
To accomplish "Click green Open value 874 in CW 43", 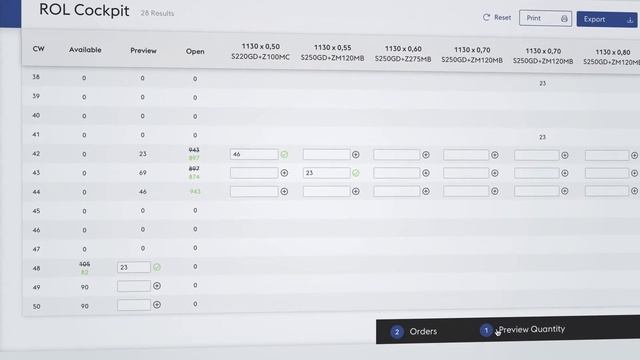I will 194,177.
